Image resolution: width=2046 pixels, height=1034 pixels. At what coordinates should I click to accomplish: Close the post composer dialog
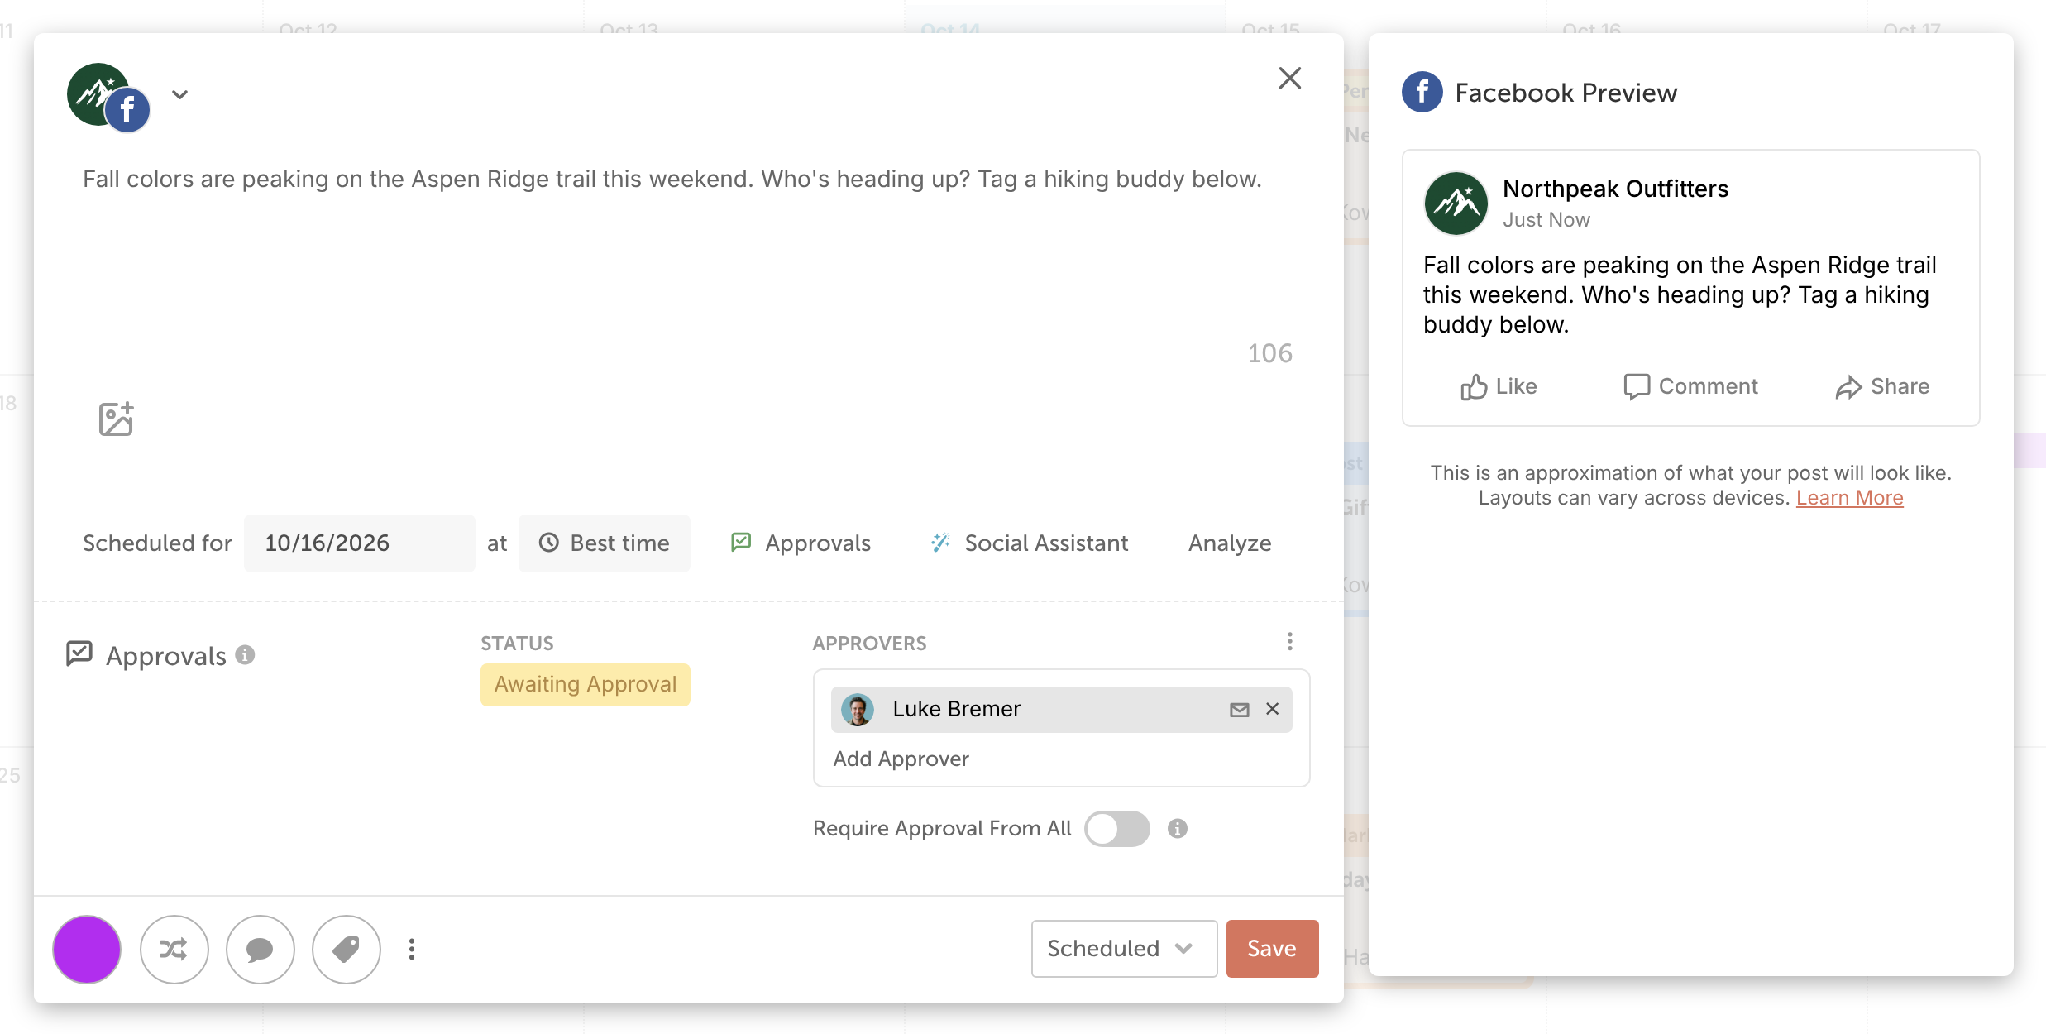click(1289, 78)
